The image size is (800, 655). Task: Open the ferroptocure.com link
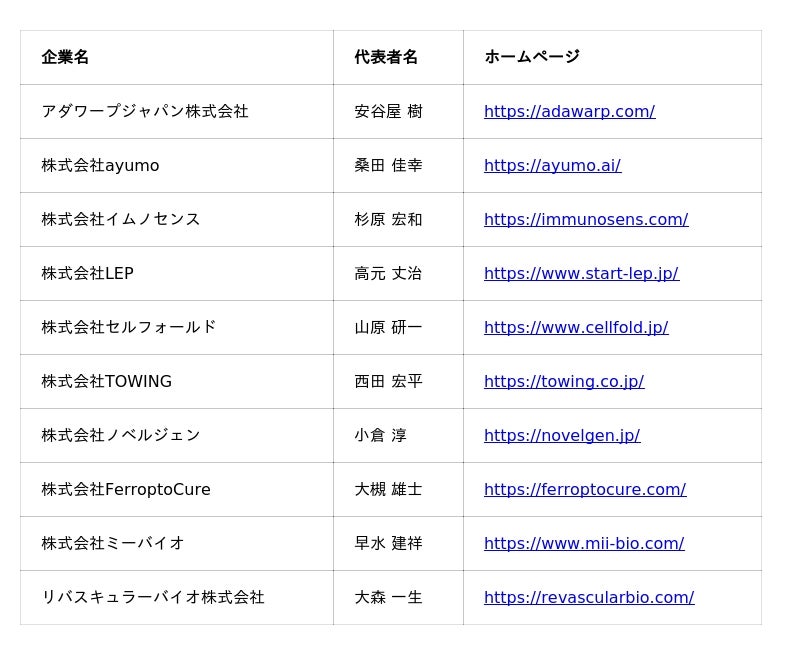coord(585,490)
